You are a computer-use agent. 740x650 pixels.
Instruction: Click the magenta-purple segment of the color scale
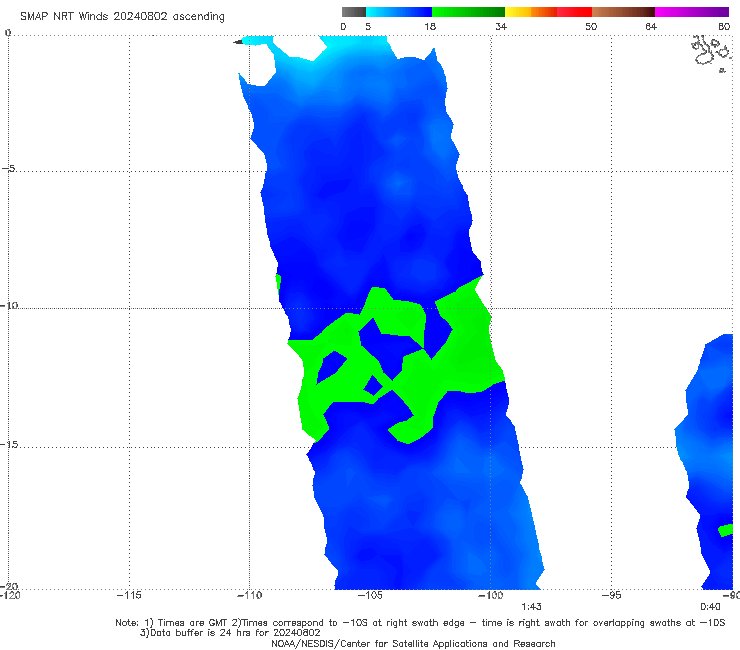click(x=692, y=12)
